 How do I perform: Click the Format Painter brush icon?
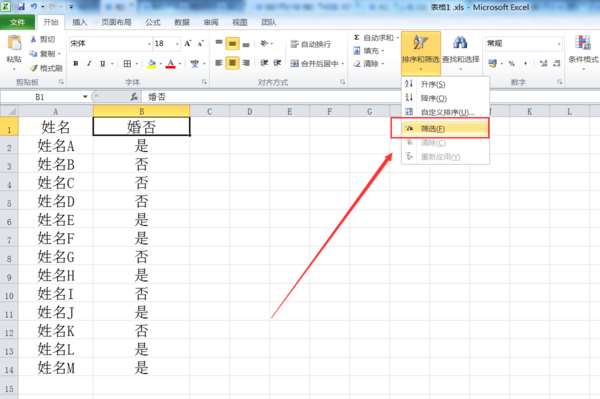coord(34,68)
